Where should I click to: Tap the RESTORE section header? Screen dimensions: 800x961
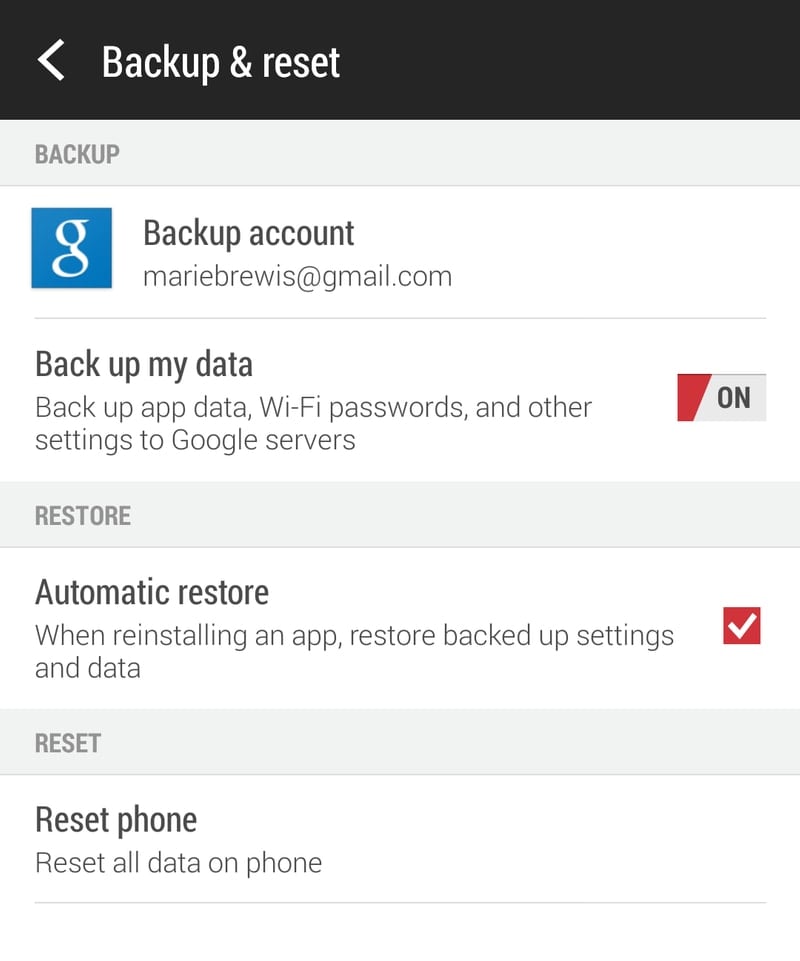[83, 516]
